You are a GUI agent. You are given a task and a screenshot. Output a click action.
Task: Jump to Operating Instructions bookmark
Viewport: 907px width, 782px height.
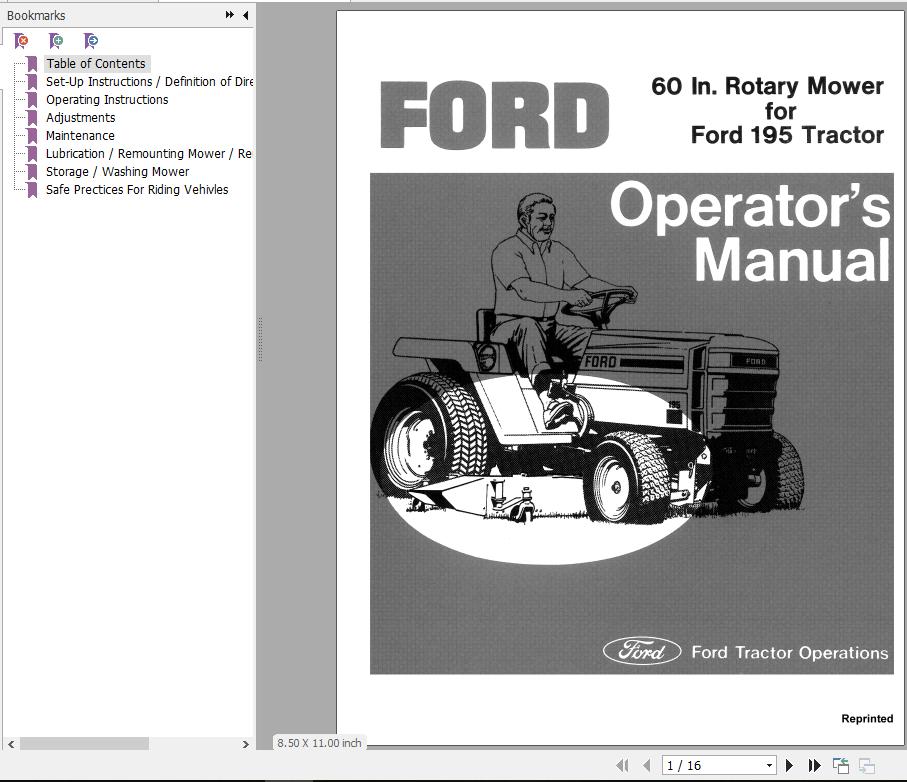(x=107, y=99)
